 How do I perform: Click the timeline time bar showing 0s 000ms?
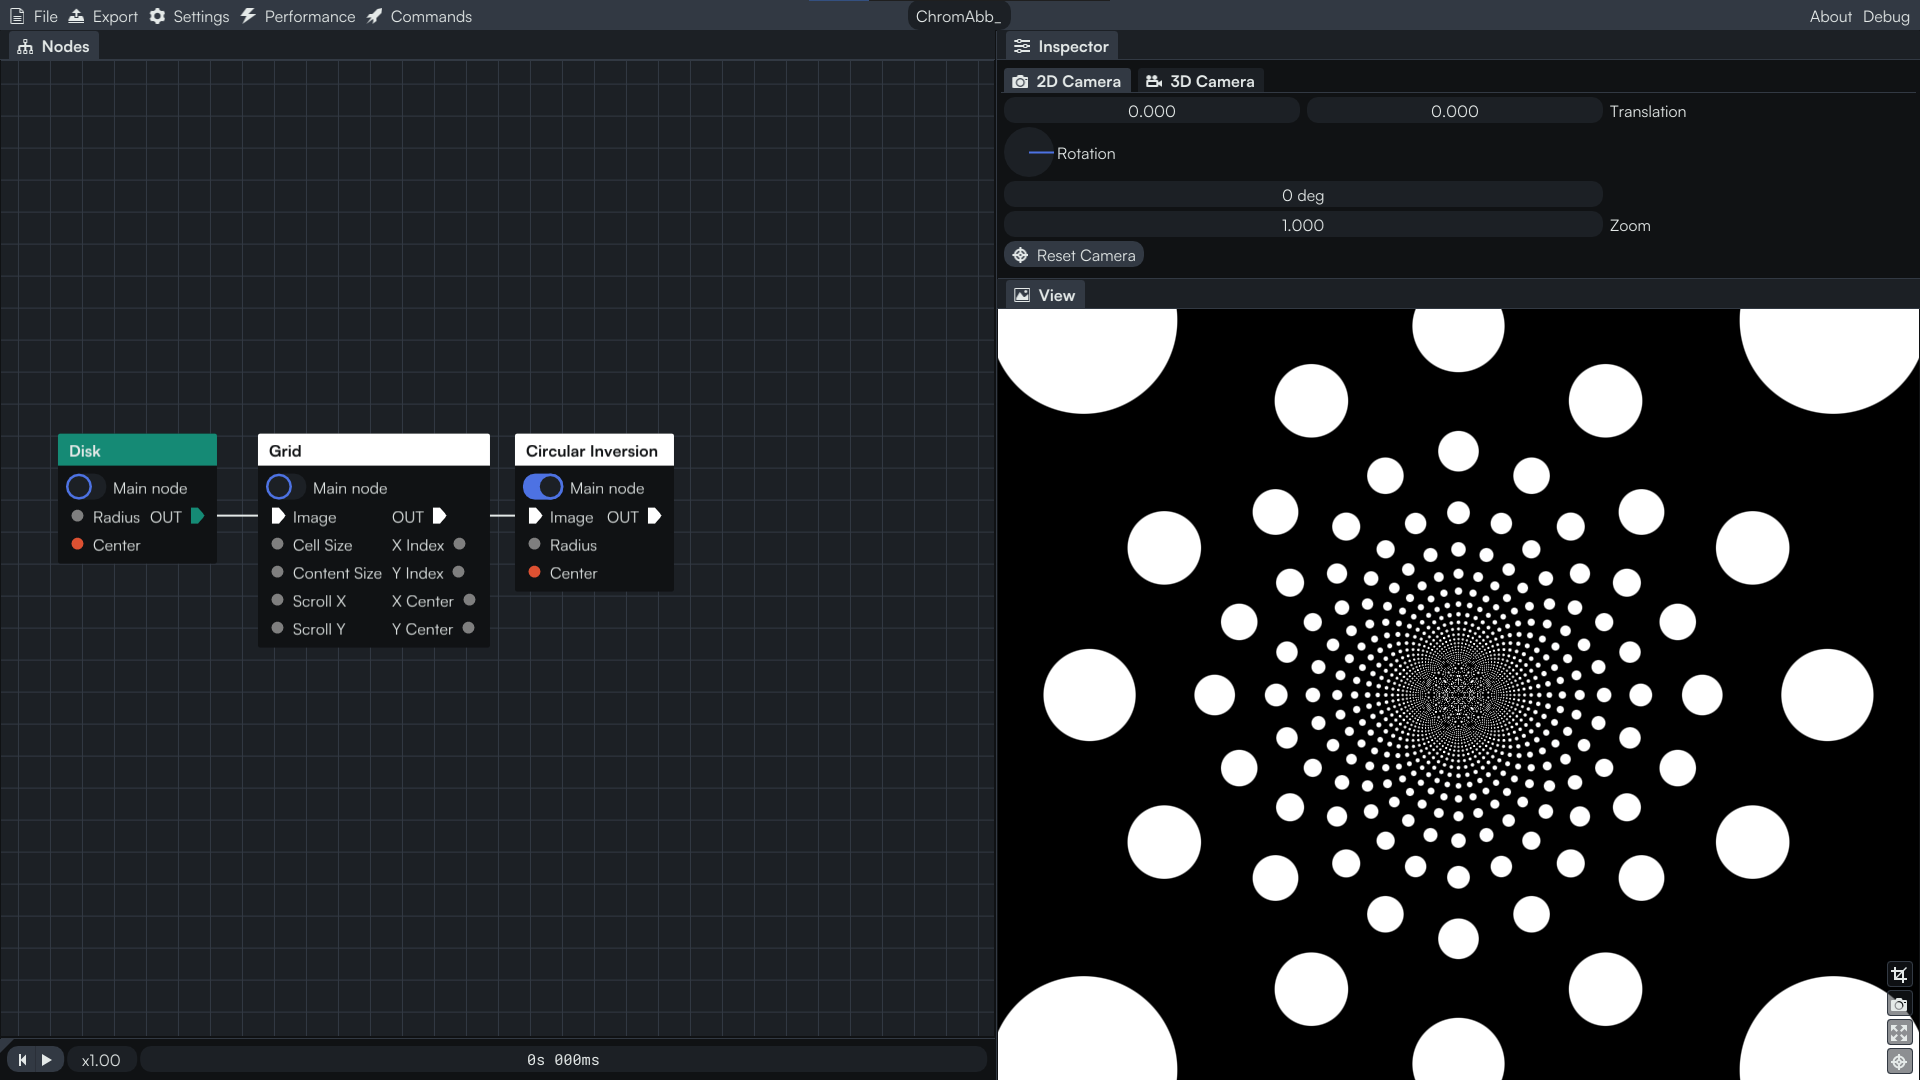[563, 1060]
